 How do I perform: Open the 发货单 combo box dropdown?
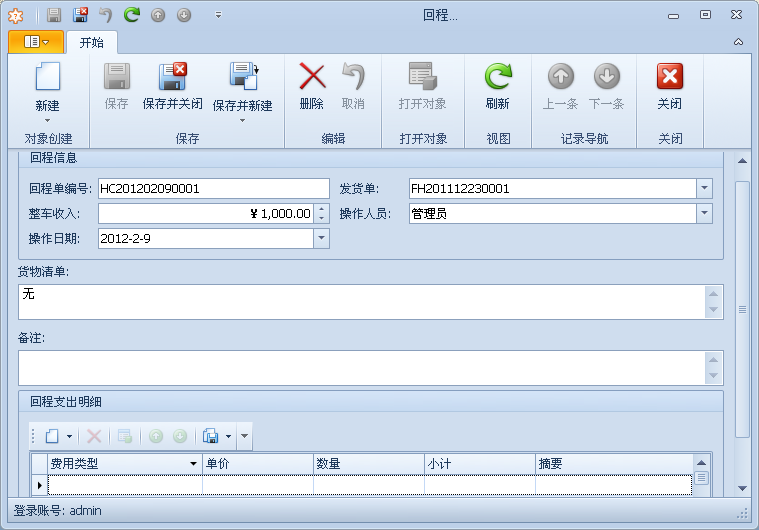(704, 188)
